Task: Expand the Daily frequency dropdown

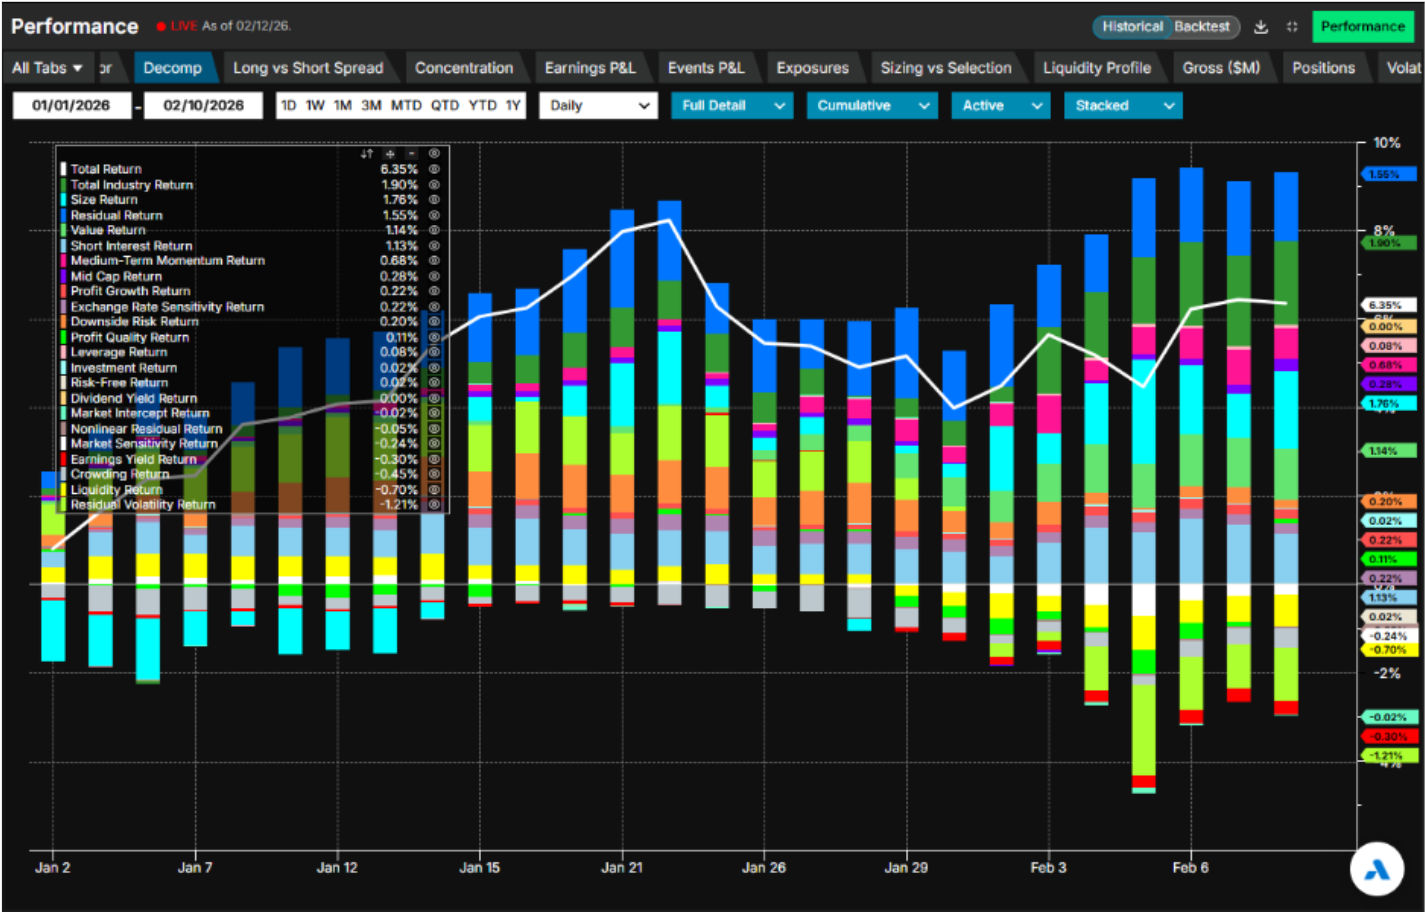Action: point(598,106)
